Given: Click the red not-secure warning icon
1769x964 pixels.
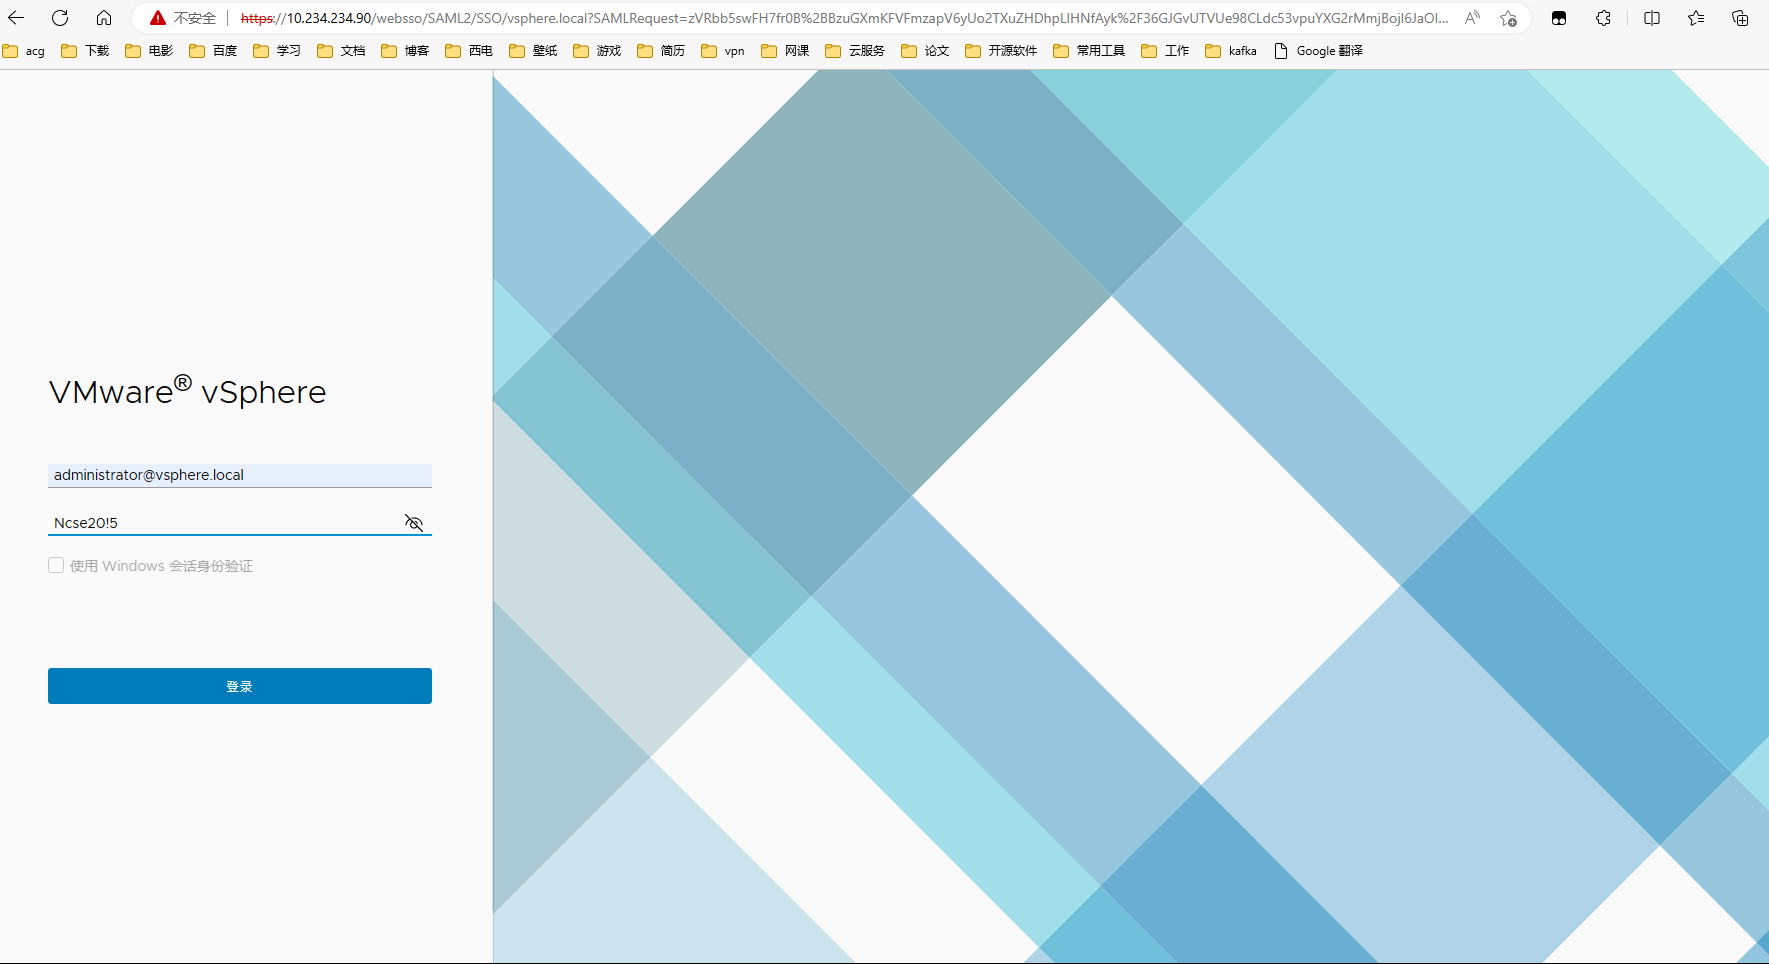Looking at the screenshot, I should [x=158, y=18].
